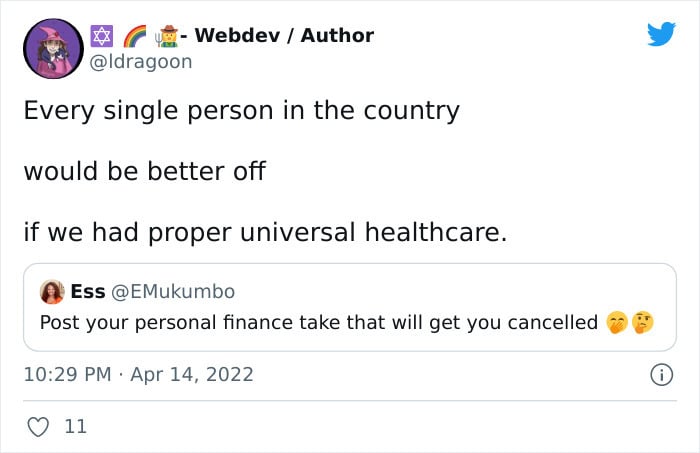Select 'Every single person in the country' text

pos(242,111)
